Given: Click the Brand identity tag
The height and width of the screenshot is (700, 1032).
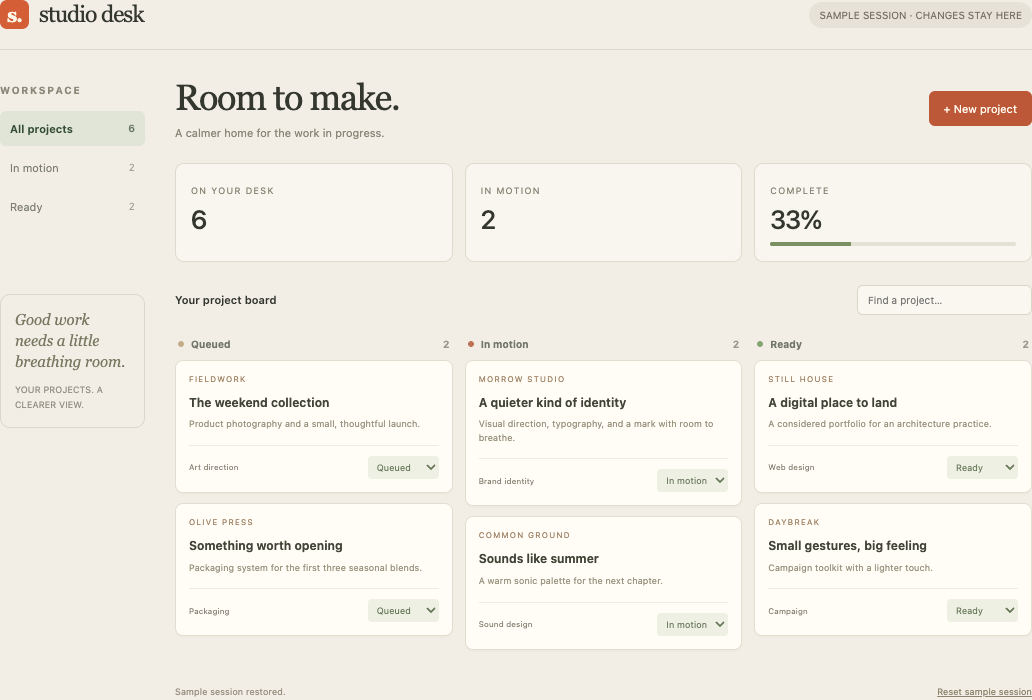Looking at the screenshot, I should 506,481.
